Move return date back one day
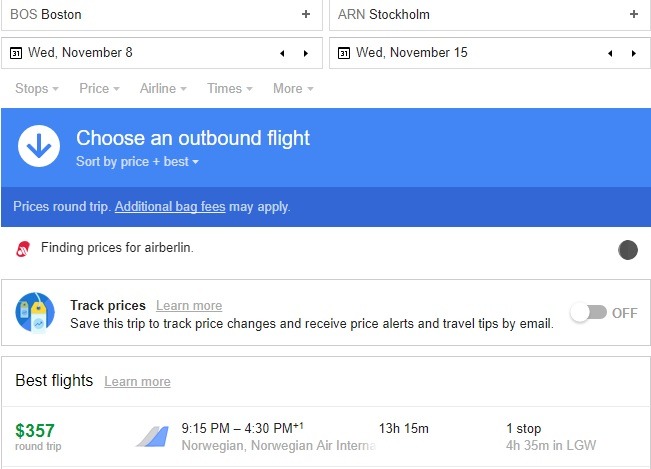Viewport: 651px width, 469px height. pyautogui.click(x=608, y=53)
